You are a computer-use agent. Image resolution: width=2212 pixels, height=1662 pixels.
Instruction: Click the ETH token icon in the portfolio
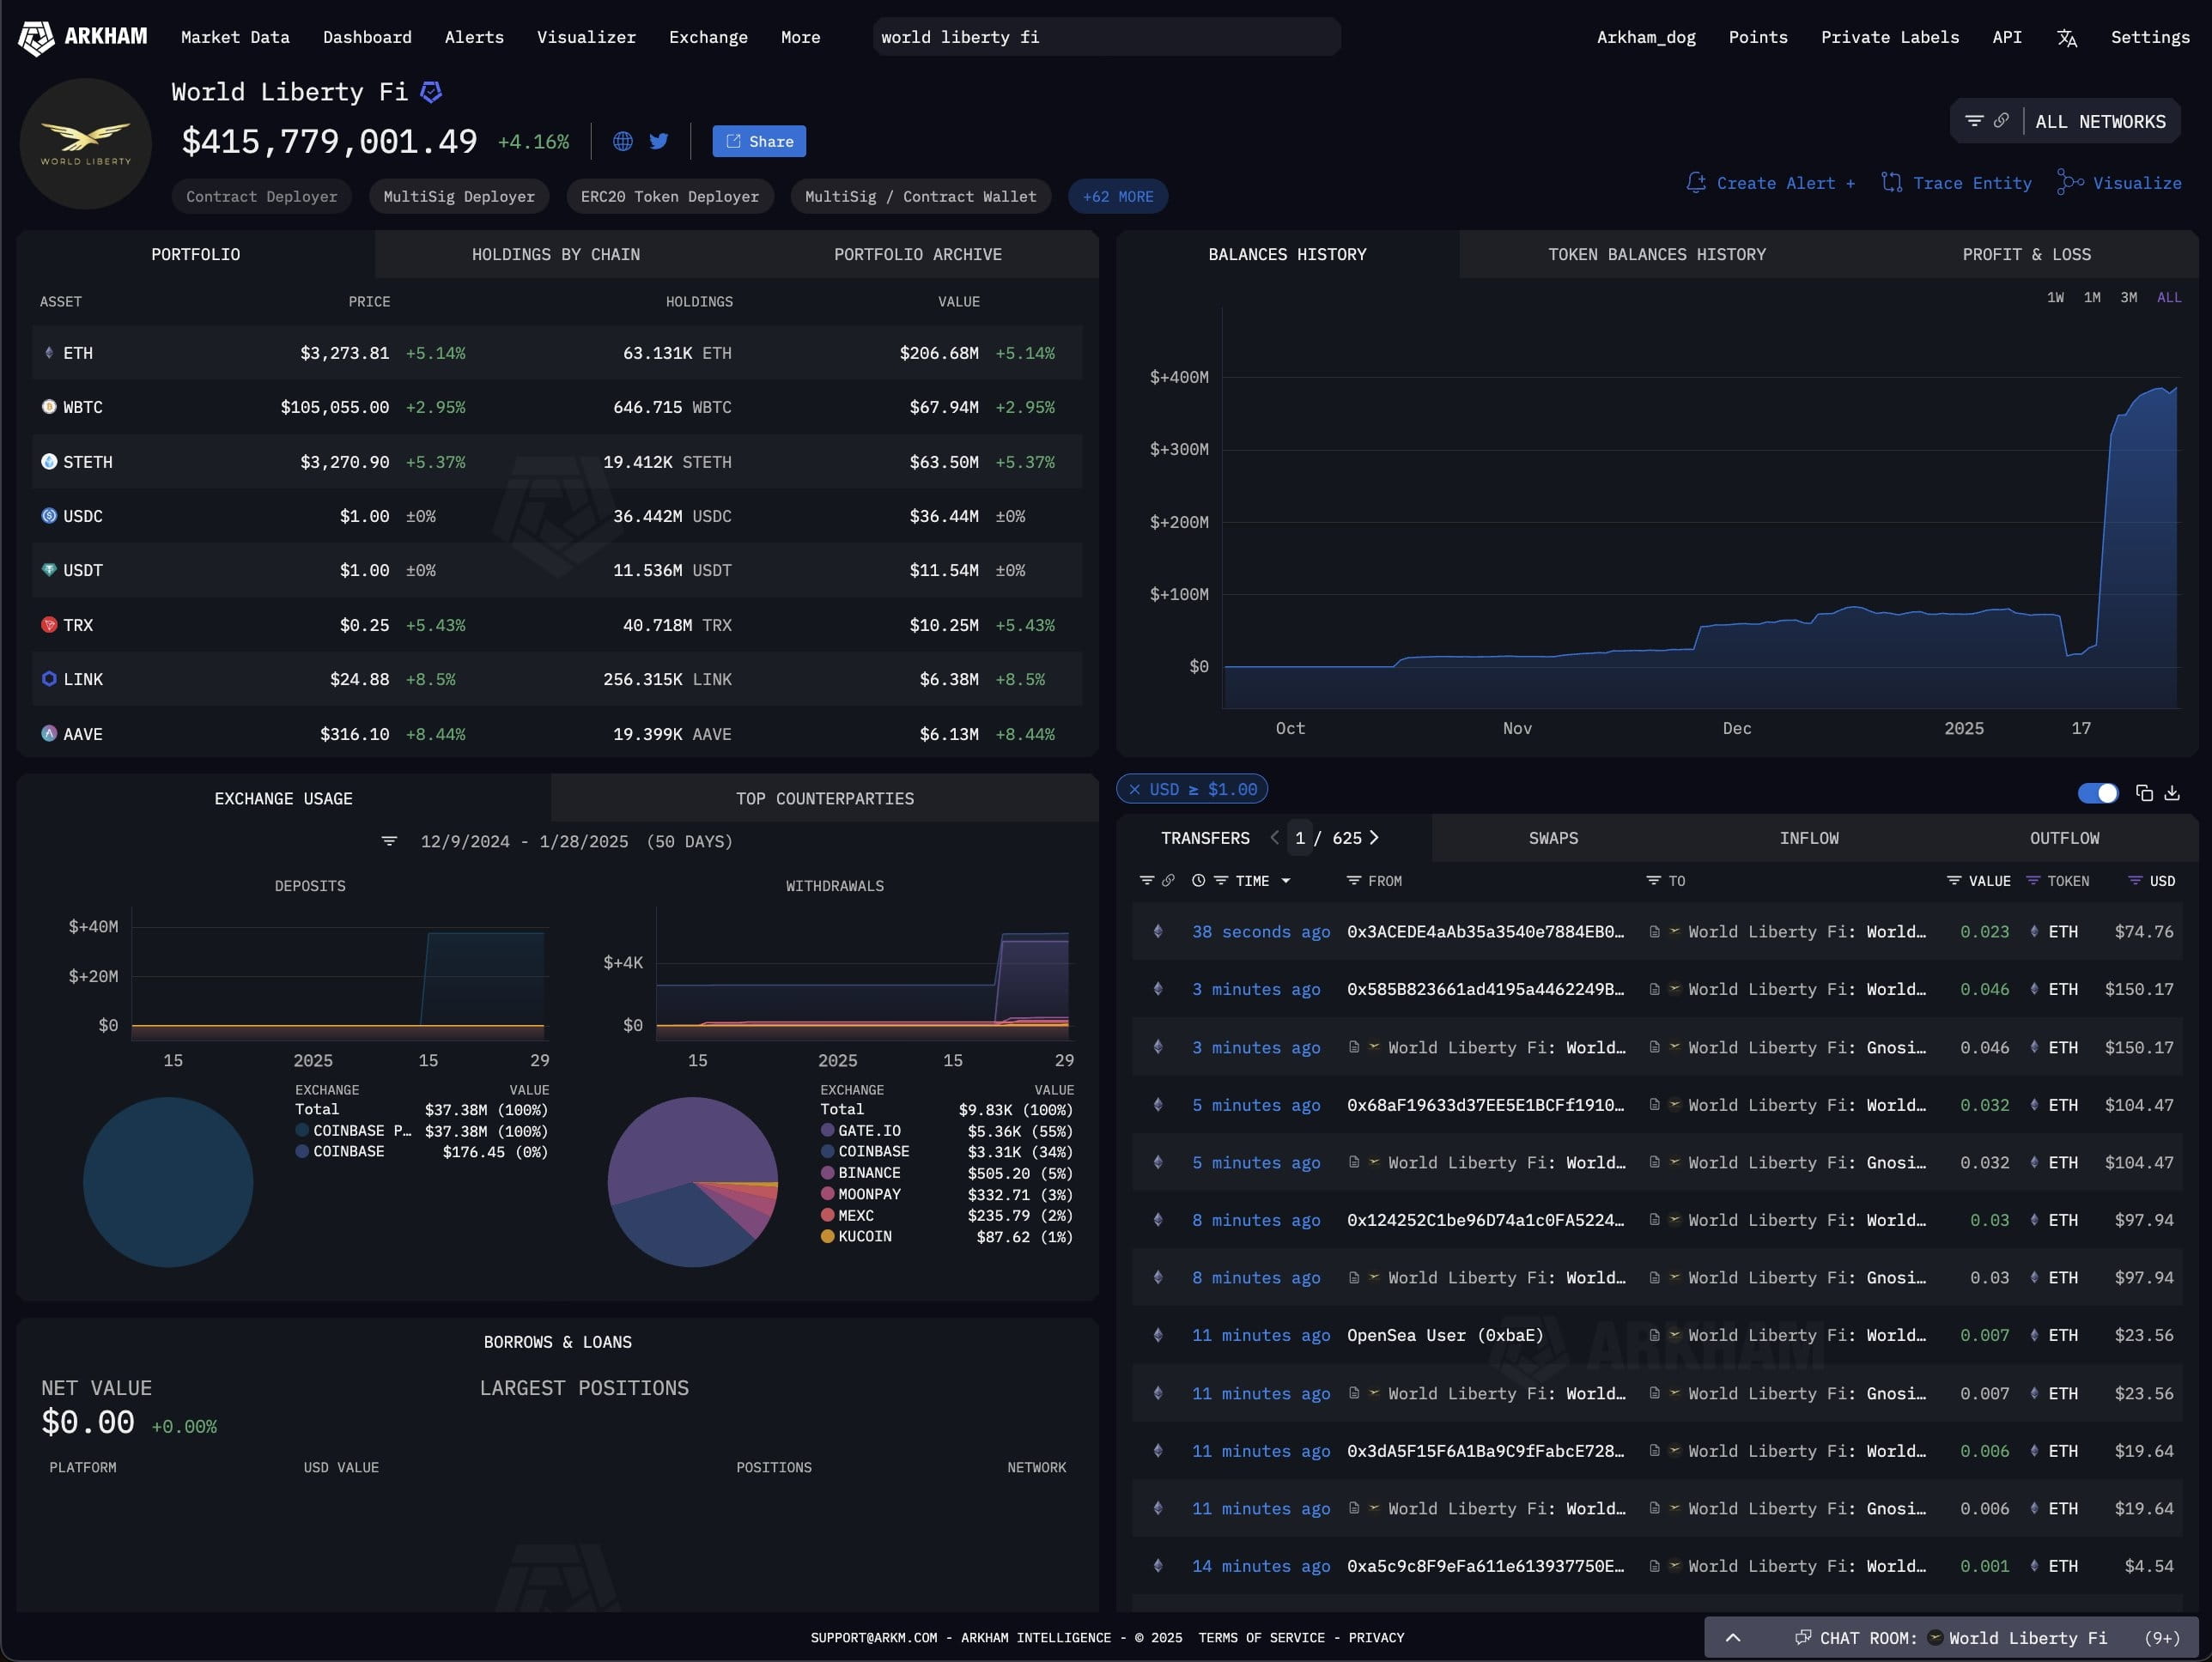pos(49,353)
